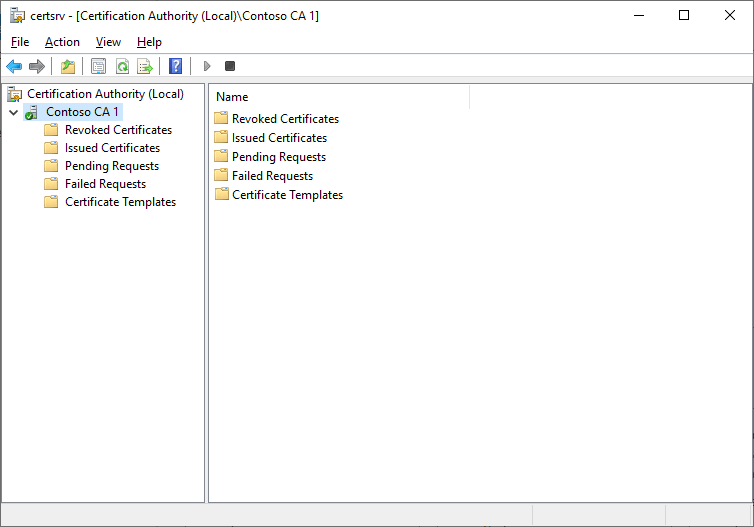Open the File menu
The height and width of the screenshot is (527, 754).
[20, 42]
